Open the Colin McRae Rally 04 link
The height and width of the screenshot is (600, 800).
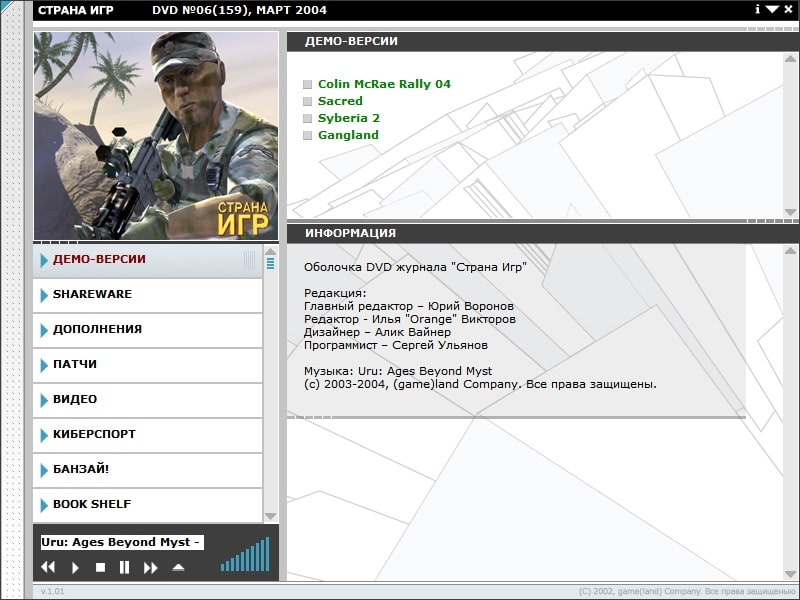[384, 84]
